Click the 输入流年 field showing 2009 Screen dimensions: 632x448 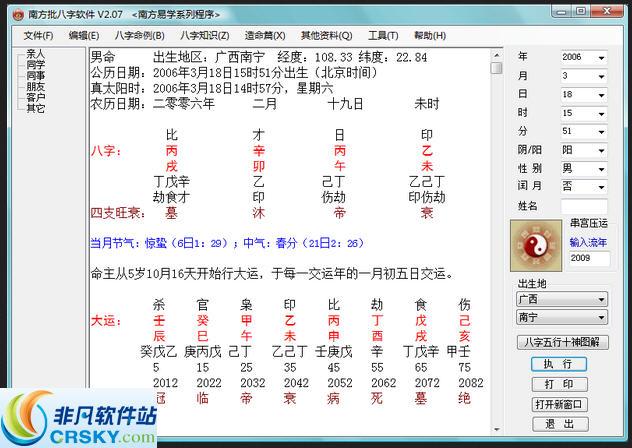589,258
